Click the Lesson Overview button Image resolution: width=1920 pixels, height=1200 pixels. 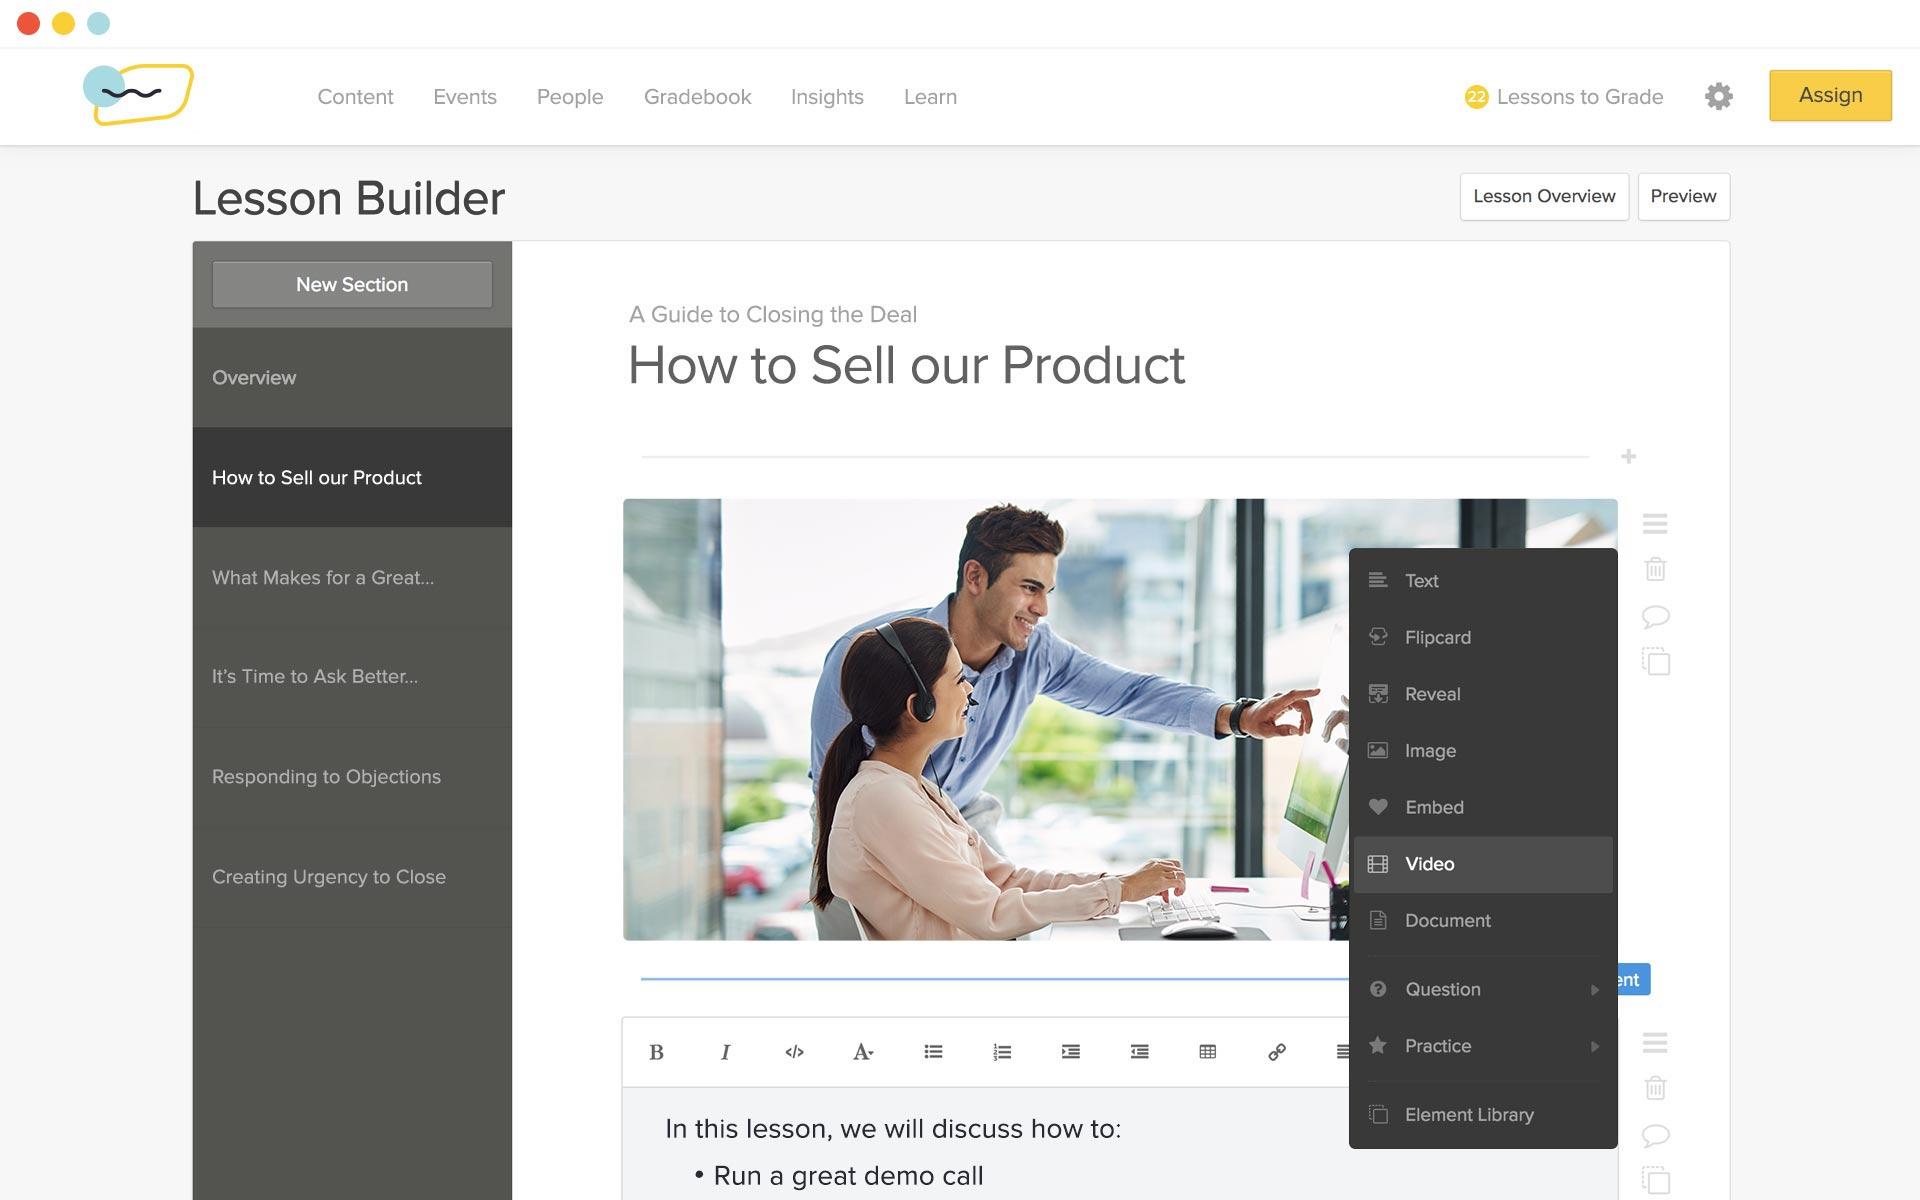[1544, 195]
